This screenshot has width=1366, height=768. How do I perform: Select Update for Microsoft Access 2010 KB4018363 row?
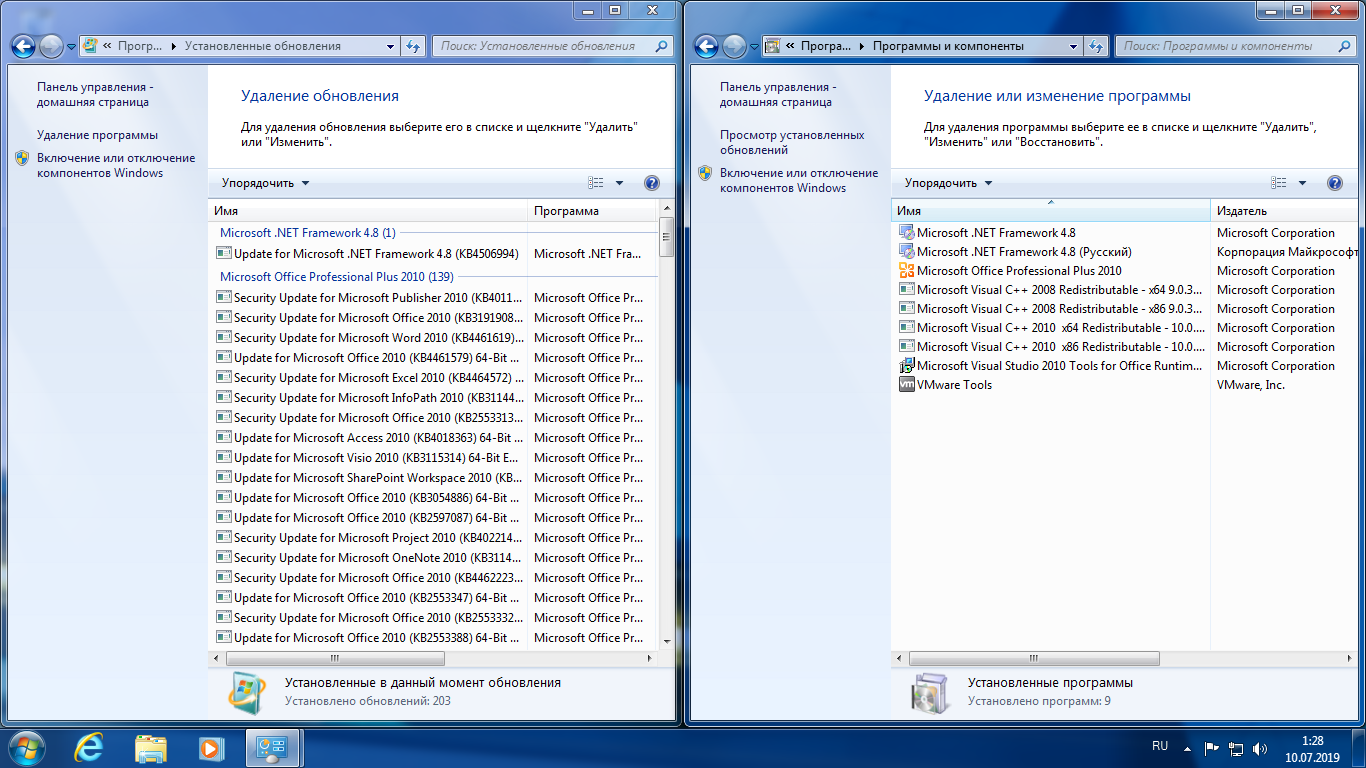point(434,438)
